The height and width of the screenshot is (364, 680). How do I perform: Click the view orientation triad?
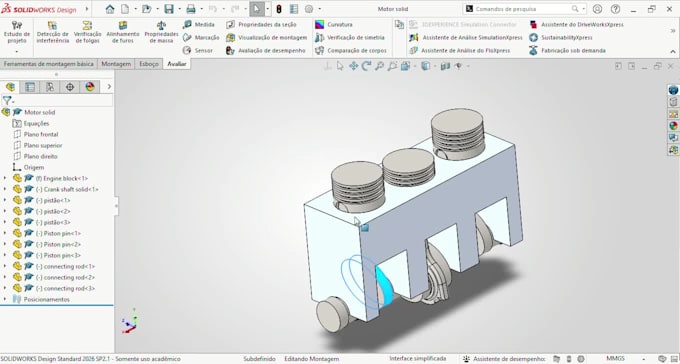(x=130, y=321)
